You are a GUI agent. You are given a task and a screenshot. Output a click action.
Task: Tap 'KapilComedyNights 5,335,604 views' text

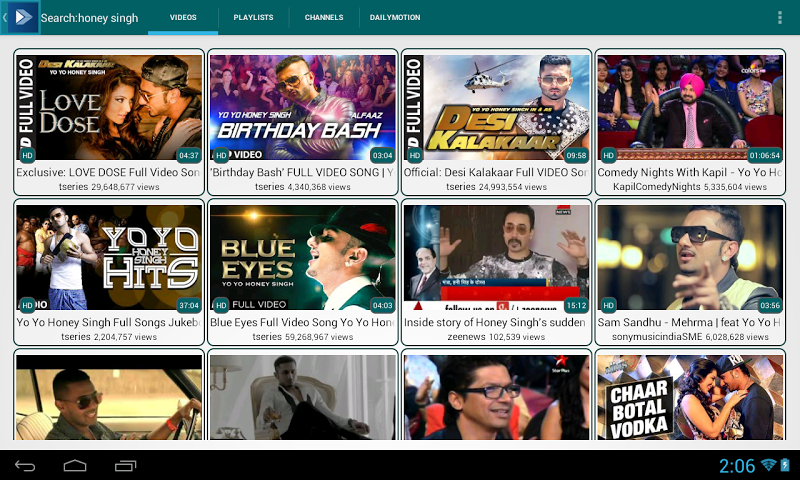(x=690, y=187)
